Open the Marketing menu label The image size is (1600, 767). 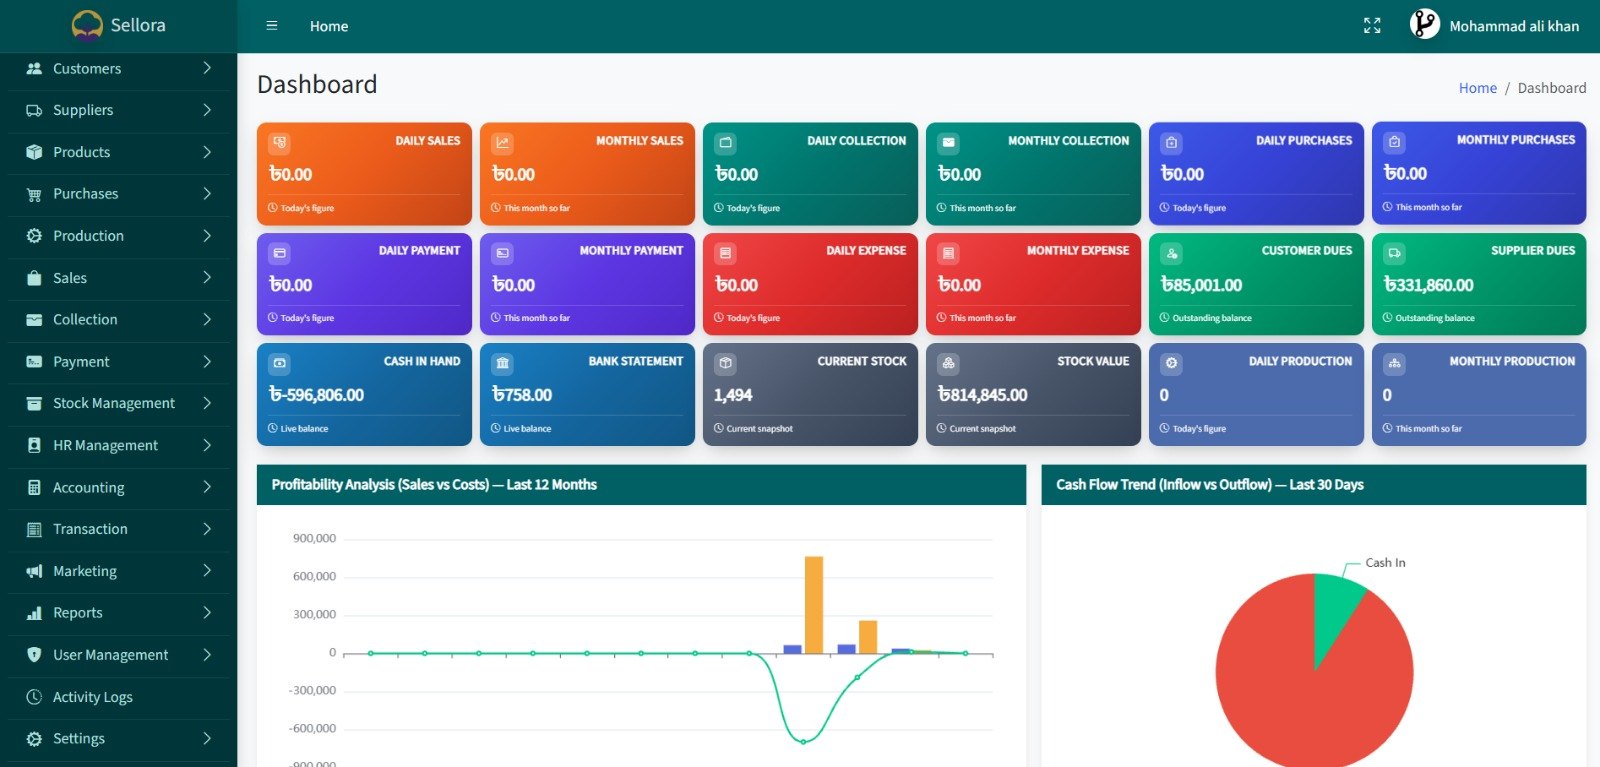coord(85,571)
